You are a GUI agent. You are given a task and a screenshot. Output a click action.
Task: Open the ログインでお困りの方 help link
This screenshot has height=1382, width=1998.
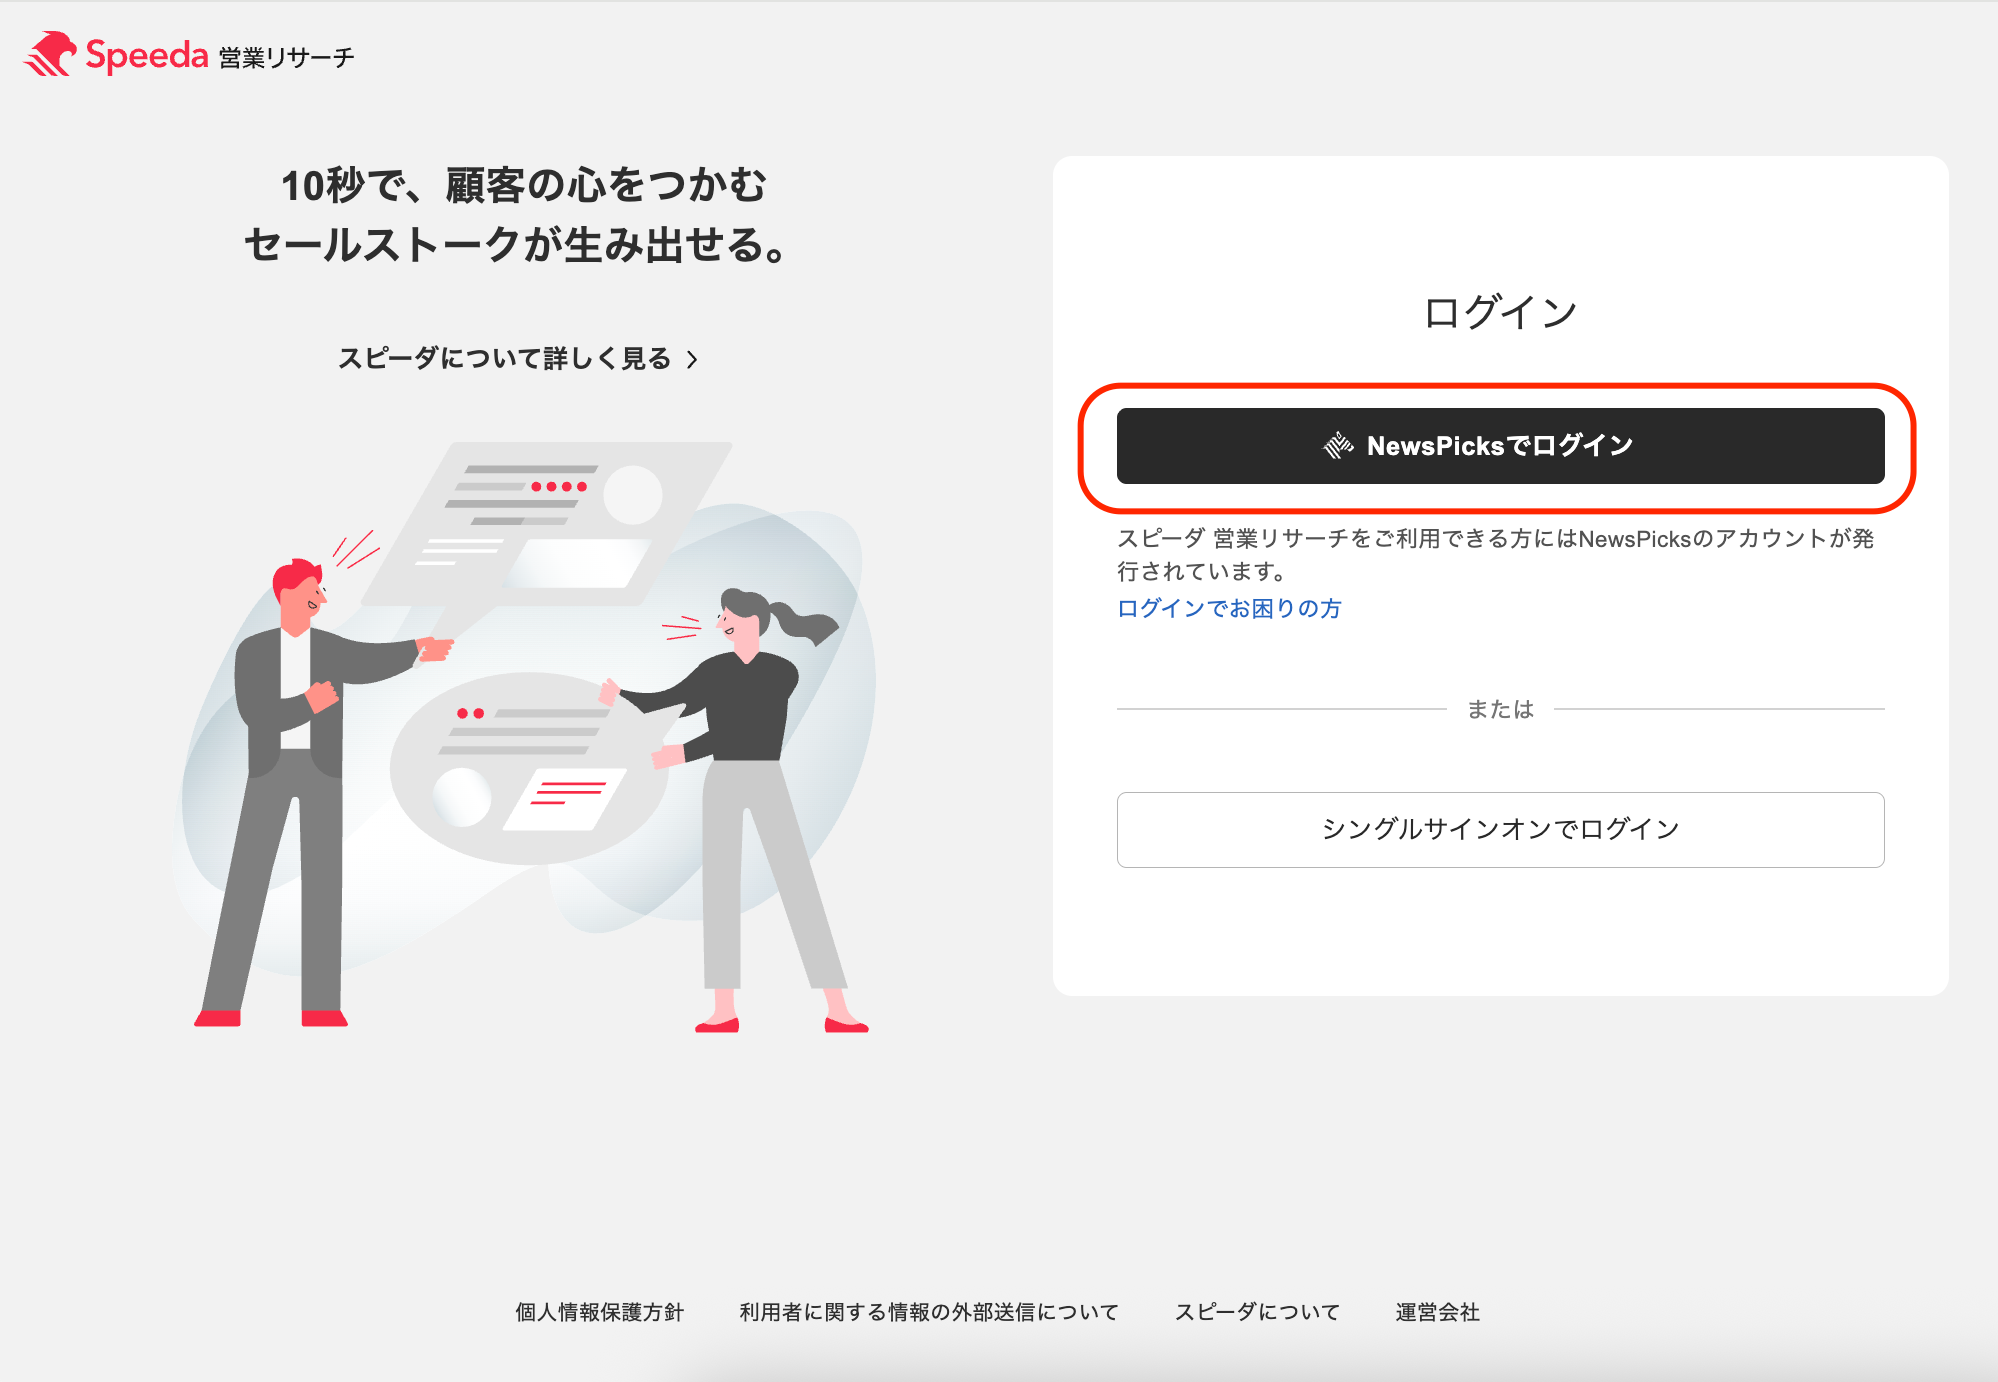point(1228,608)
